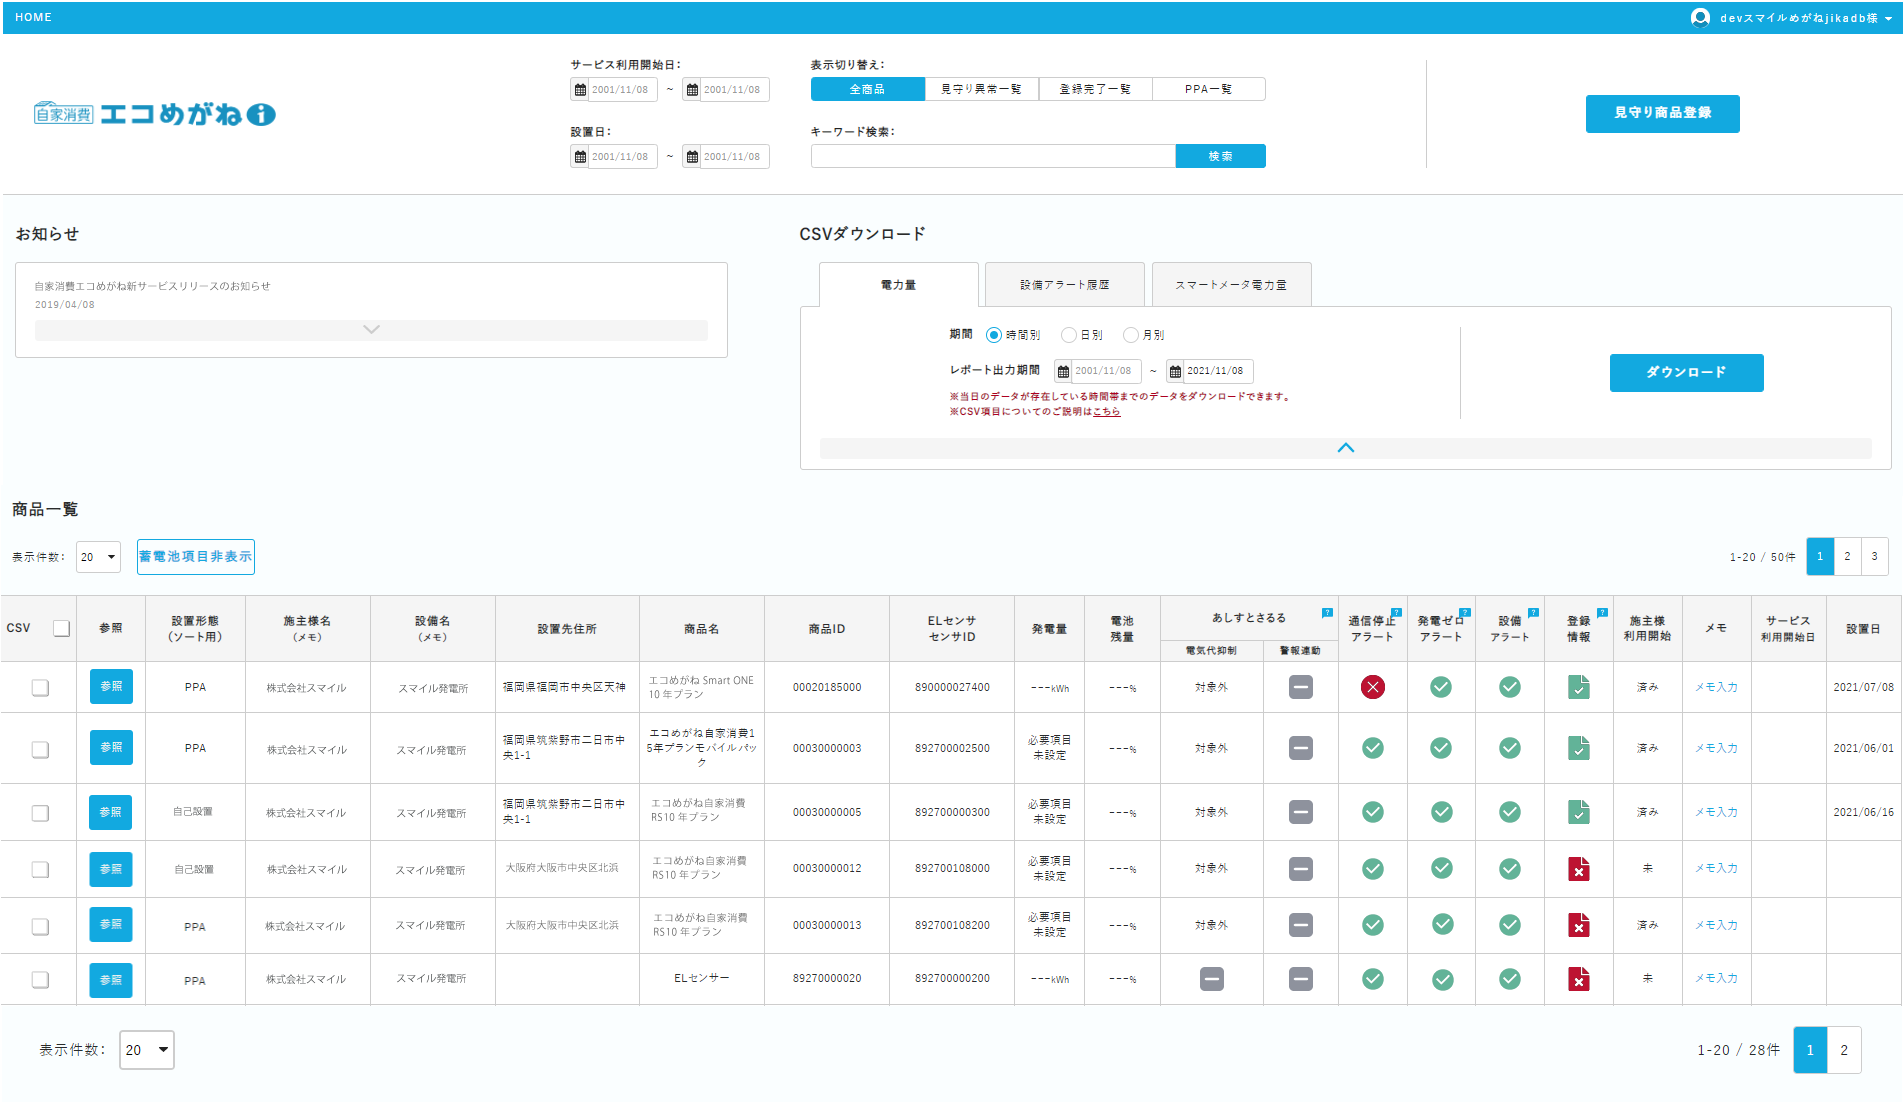Click 参照 button for product 00020185000
This screenshot has height=1104, width=1903.
(111, 687)
